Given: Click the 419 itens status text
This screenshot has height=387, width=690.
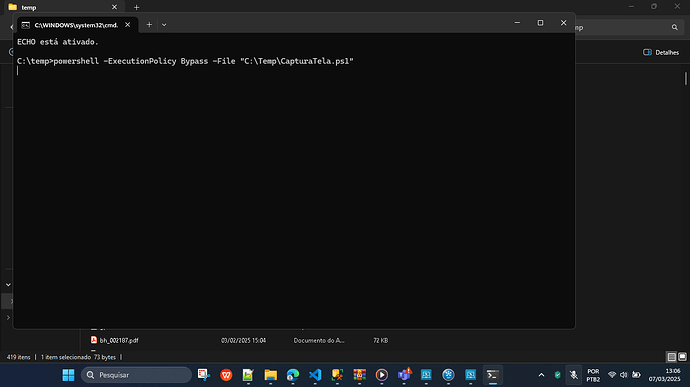Looking at the screenshot, I should (18, 357).
